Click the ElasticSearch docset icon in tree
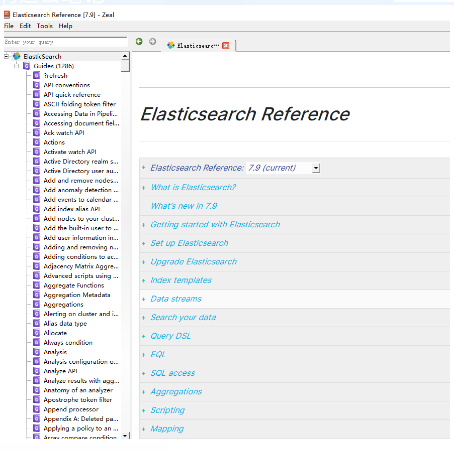This screenshot has width=454, height=450. click(17, 56)
